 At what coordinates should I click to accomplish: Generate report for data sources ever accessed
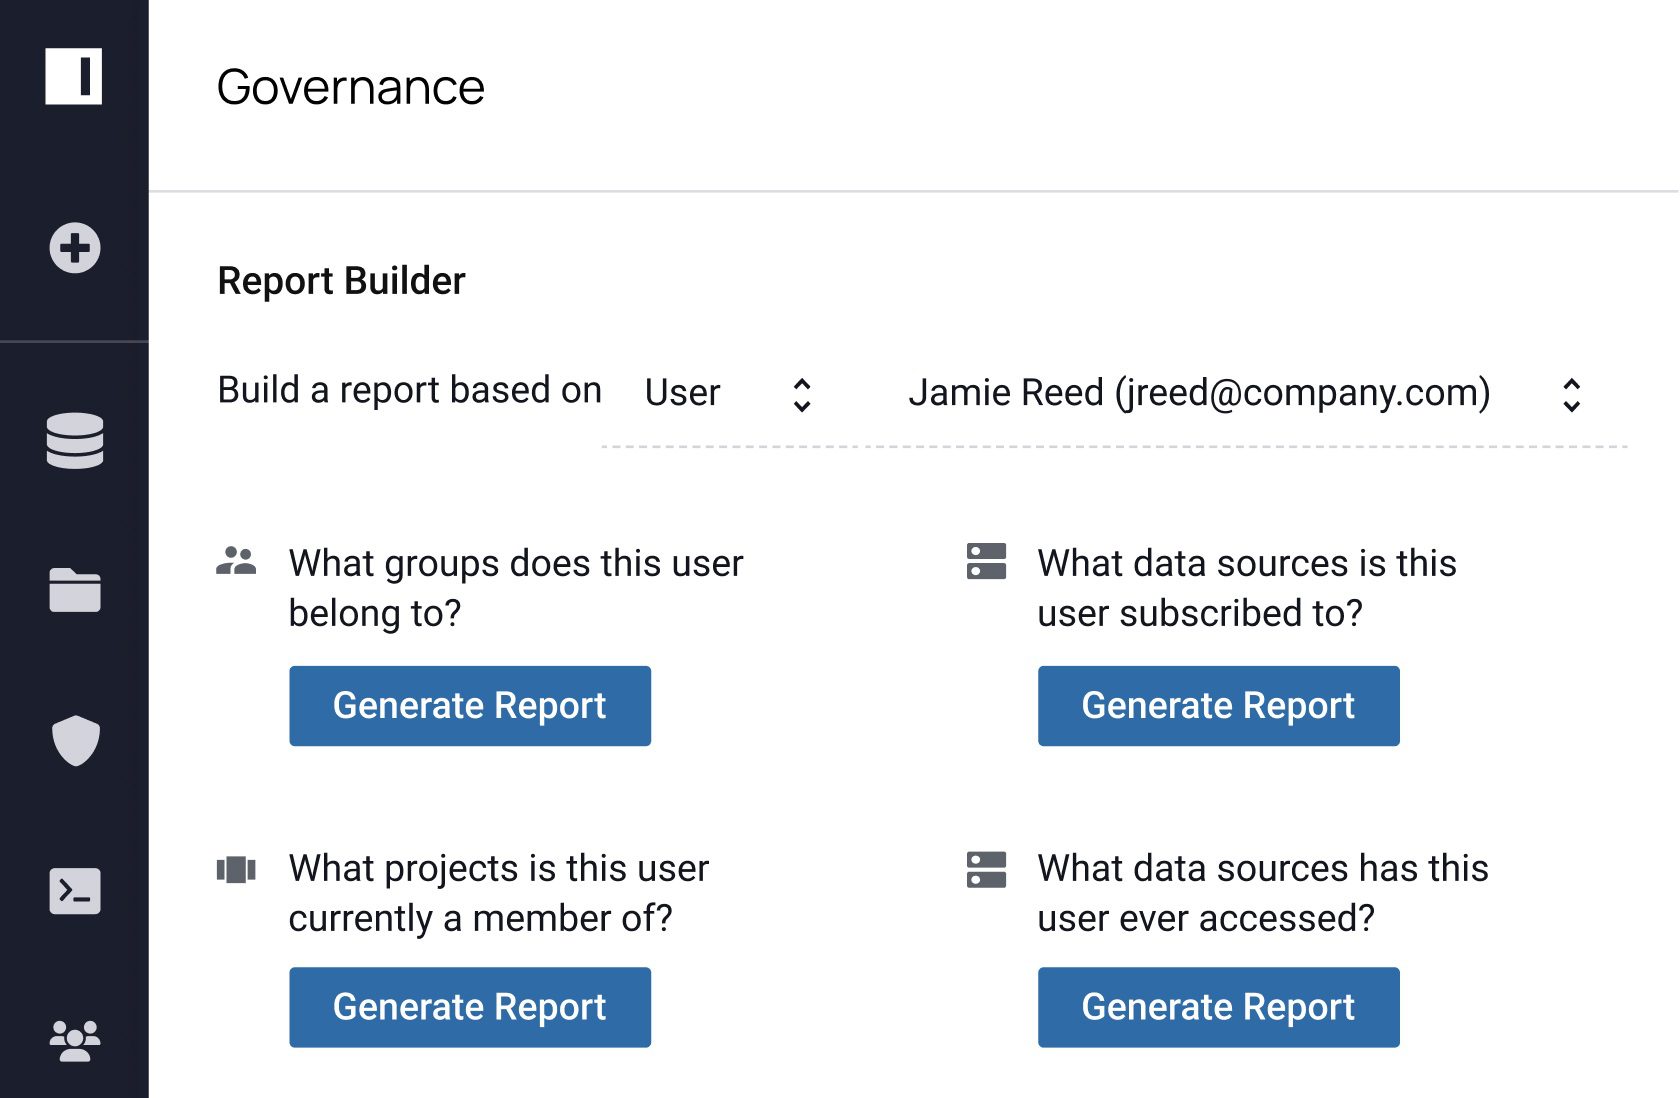click(1218, 1007)
